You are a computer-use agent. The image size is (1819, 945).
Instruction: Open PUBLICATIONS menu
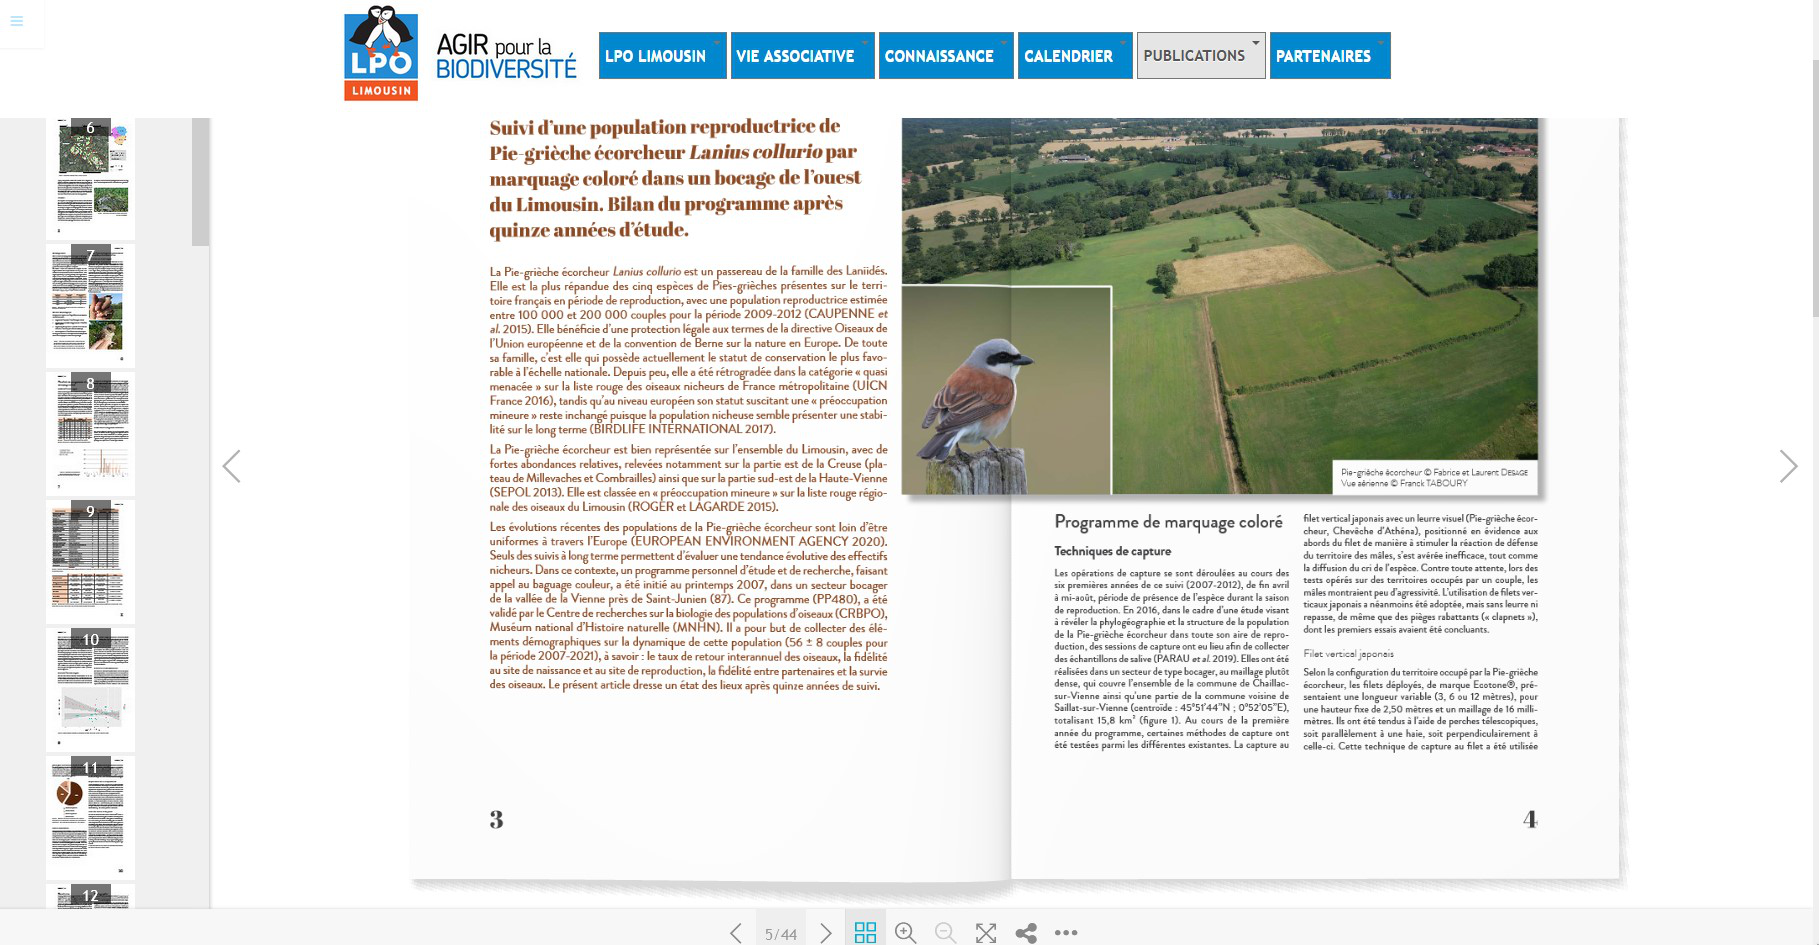pyautogui.click(x=1201, y=56)
